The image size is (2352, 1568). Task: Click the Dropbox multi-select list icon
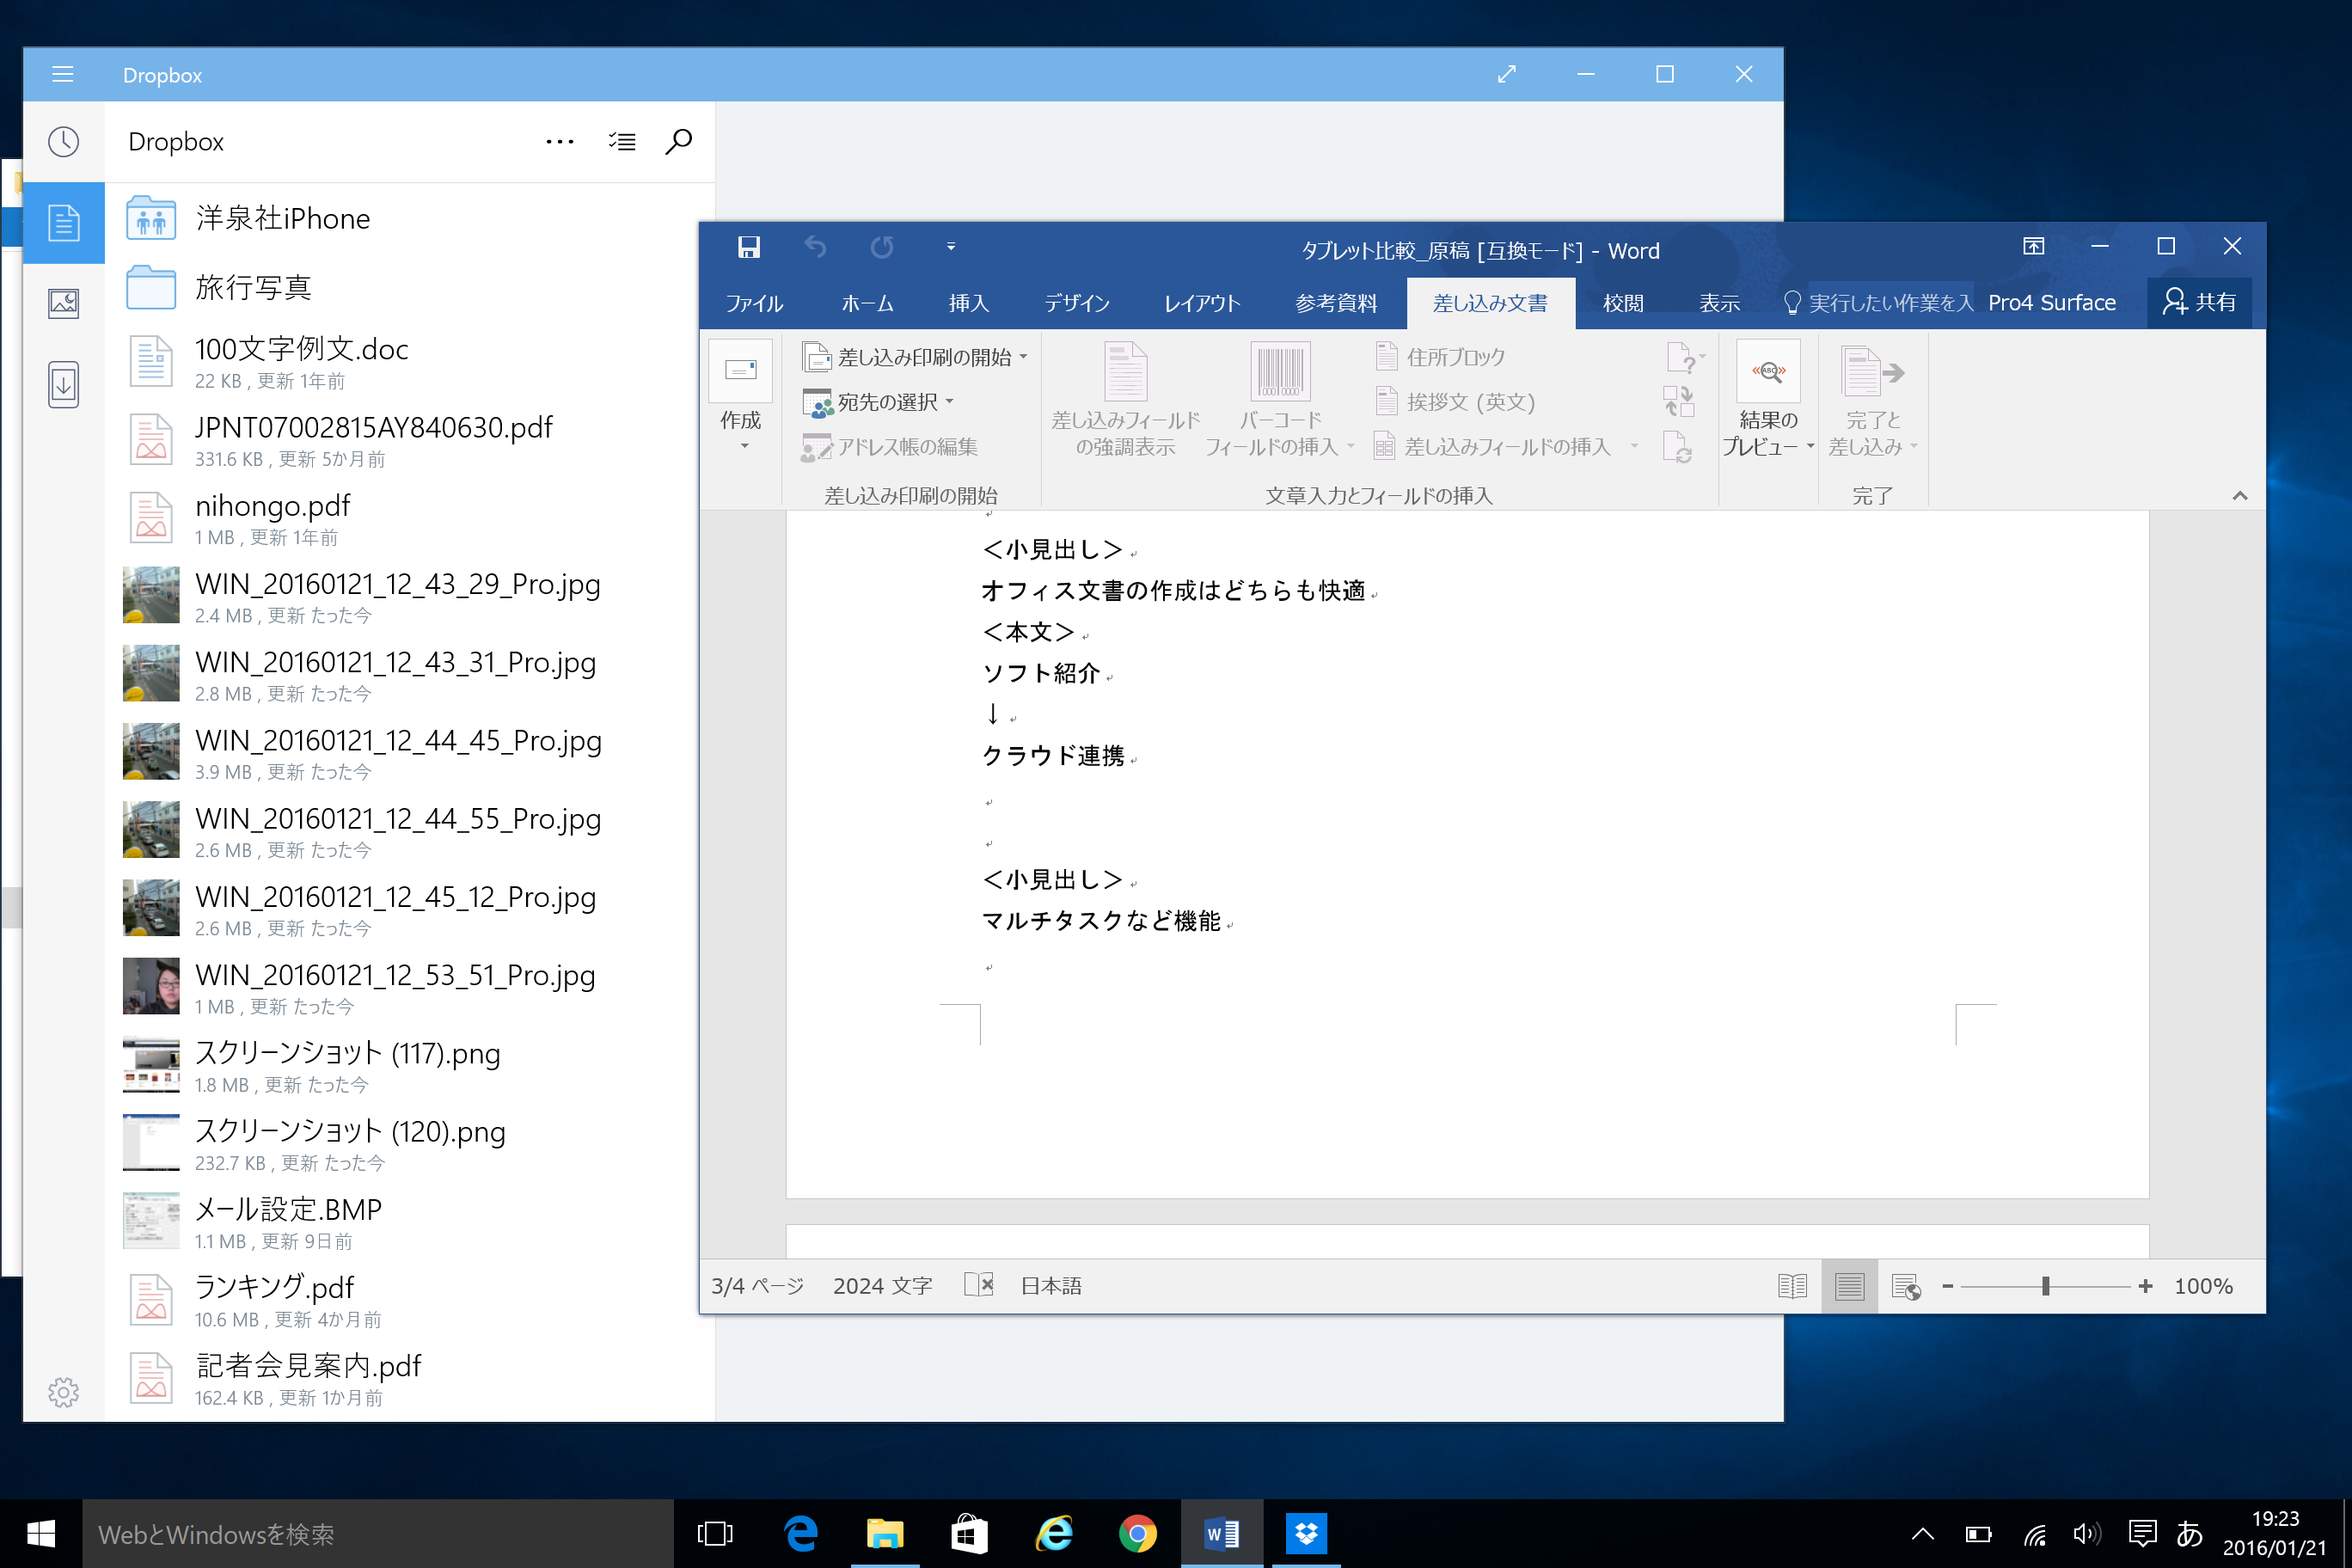pos(622,142)
